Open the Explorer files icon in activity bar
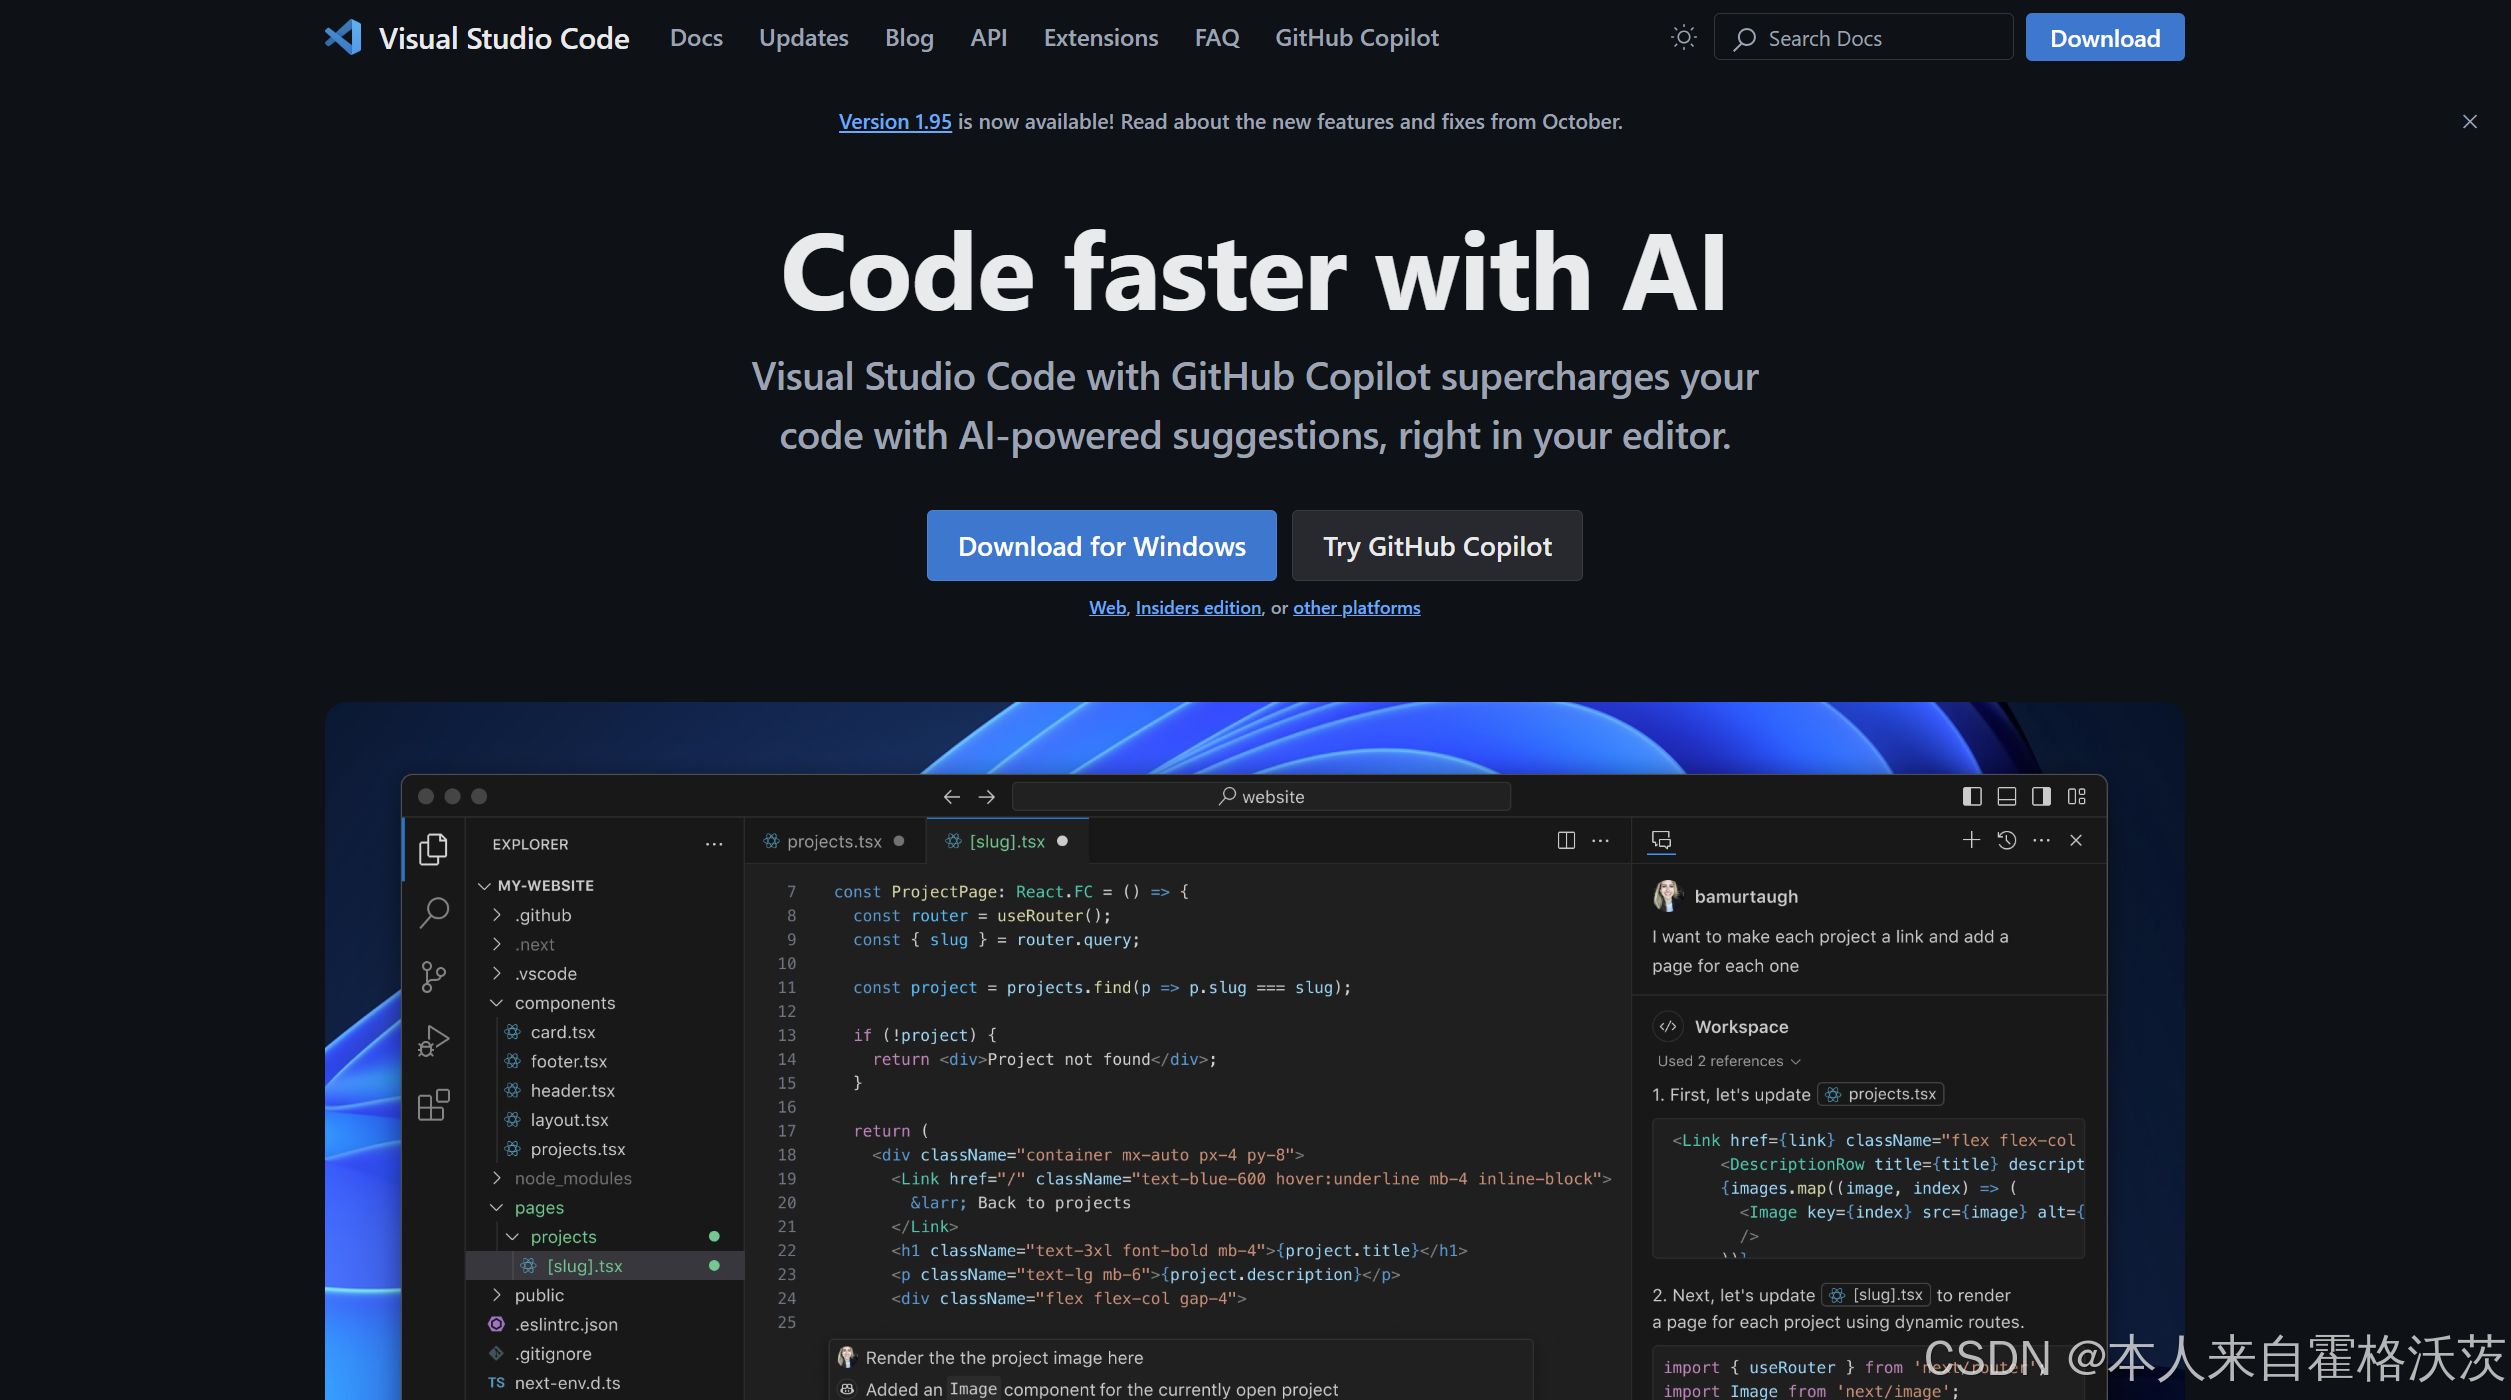The image size is (2511, 1400). pyautogui.click(x=433, y=849)
